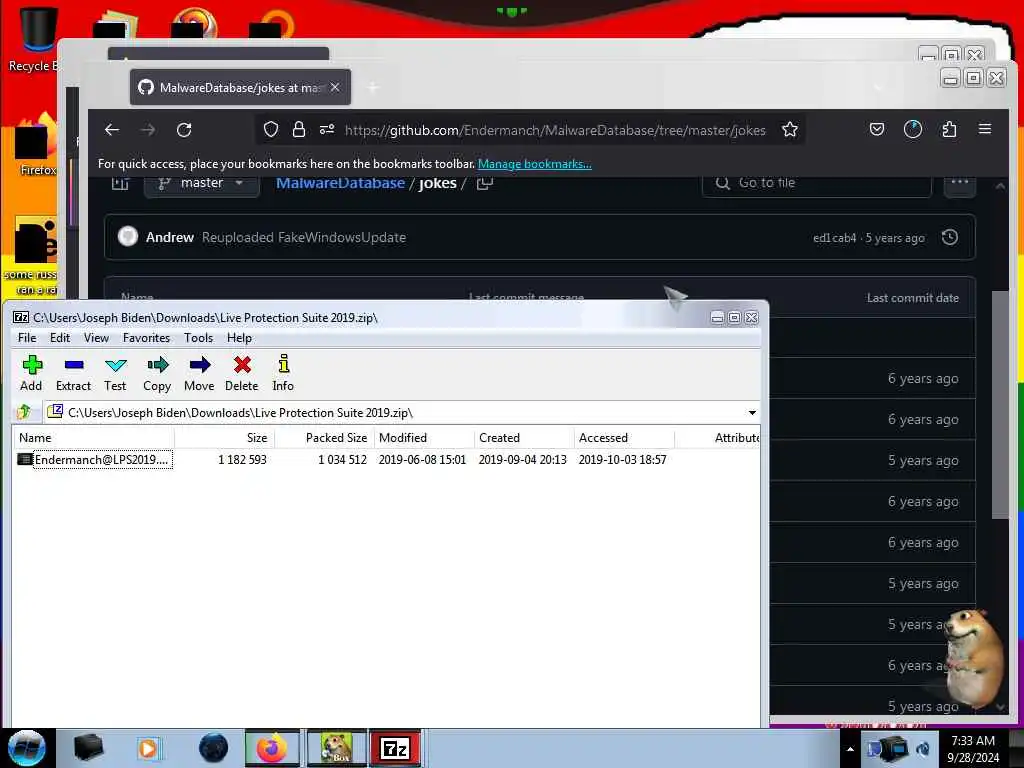
Task: Select the MalwareDatabase/jokes tab
Action: pyautogui.click(x=240, y=87)
